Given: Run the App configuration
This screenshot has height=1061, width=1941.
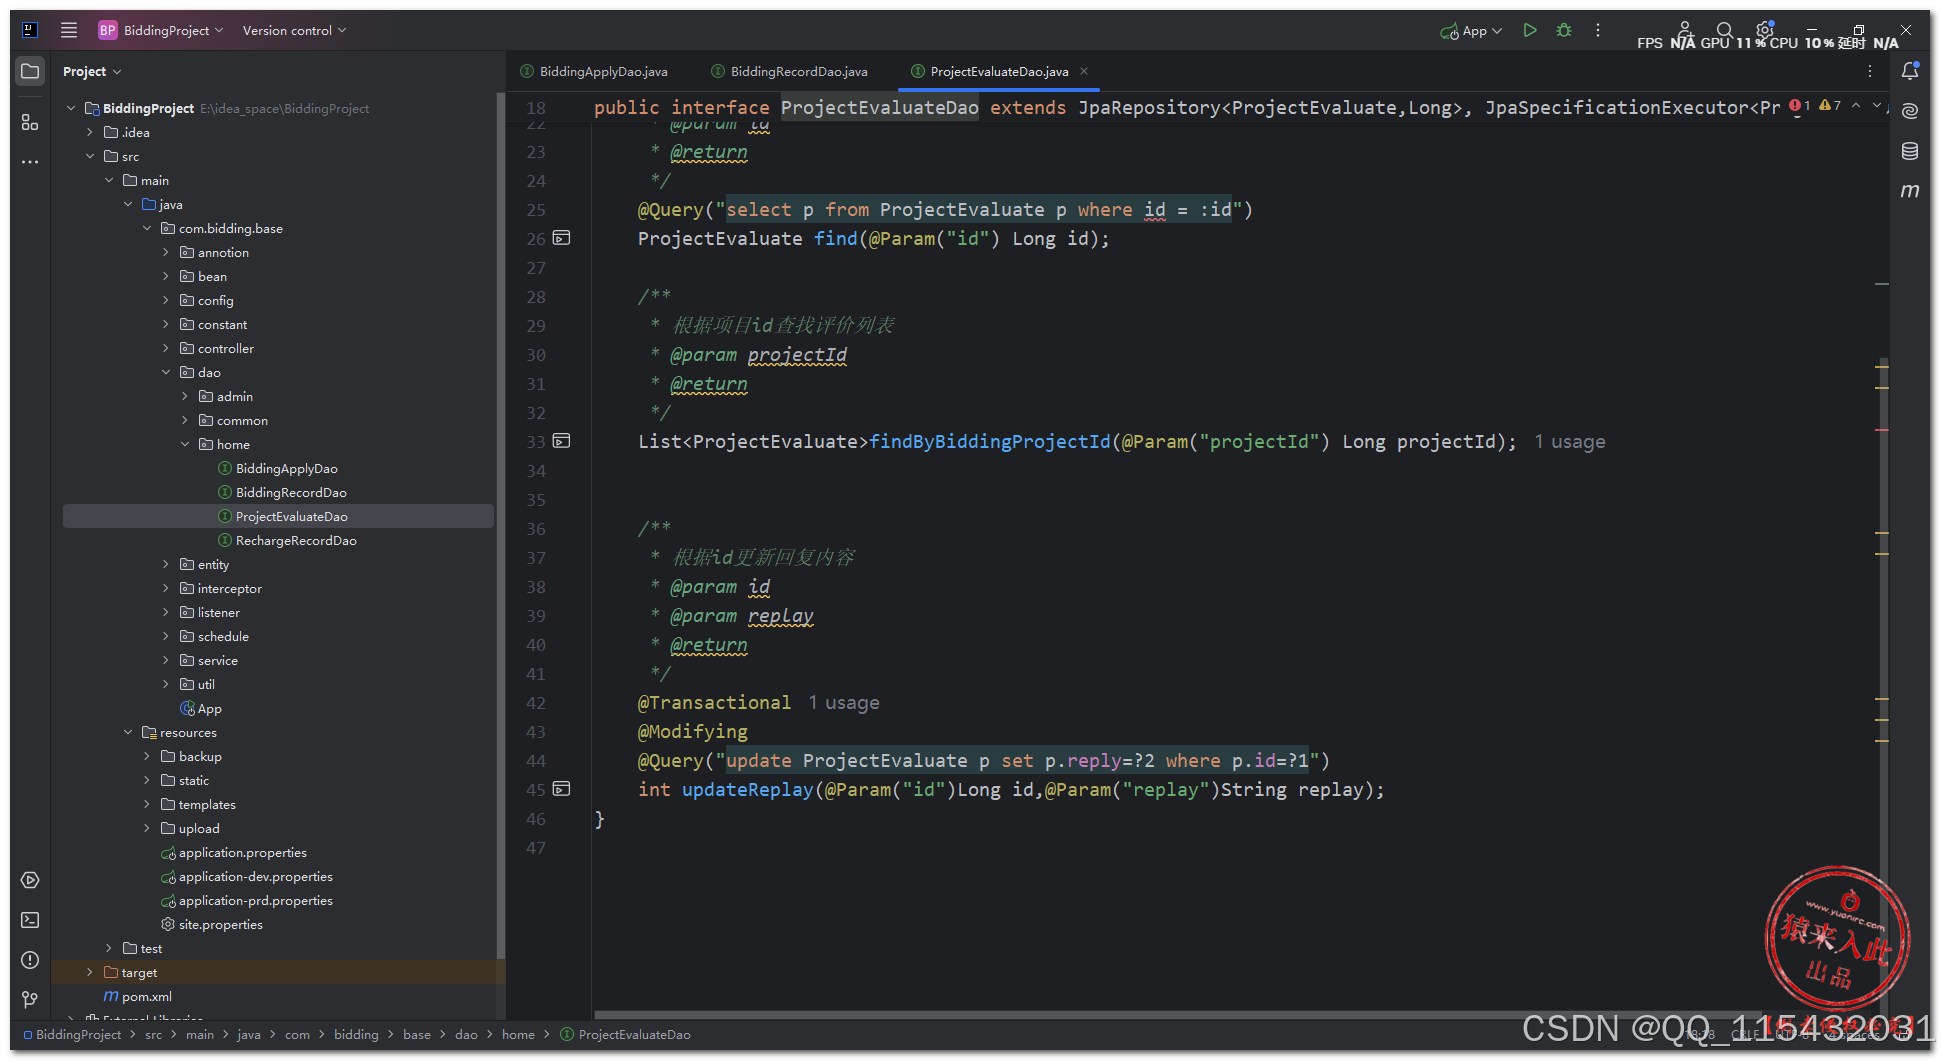Looking at the screenshot, I should point(1529,30).
